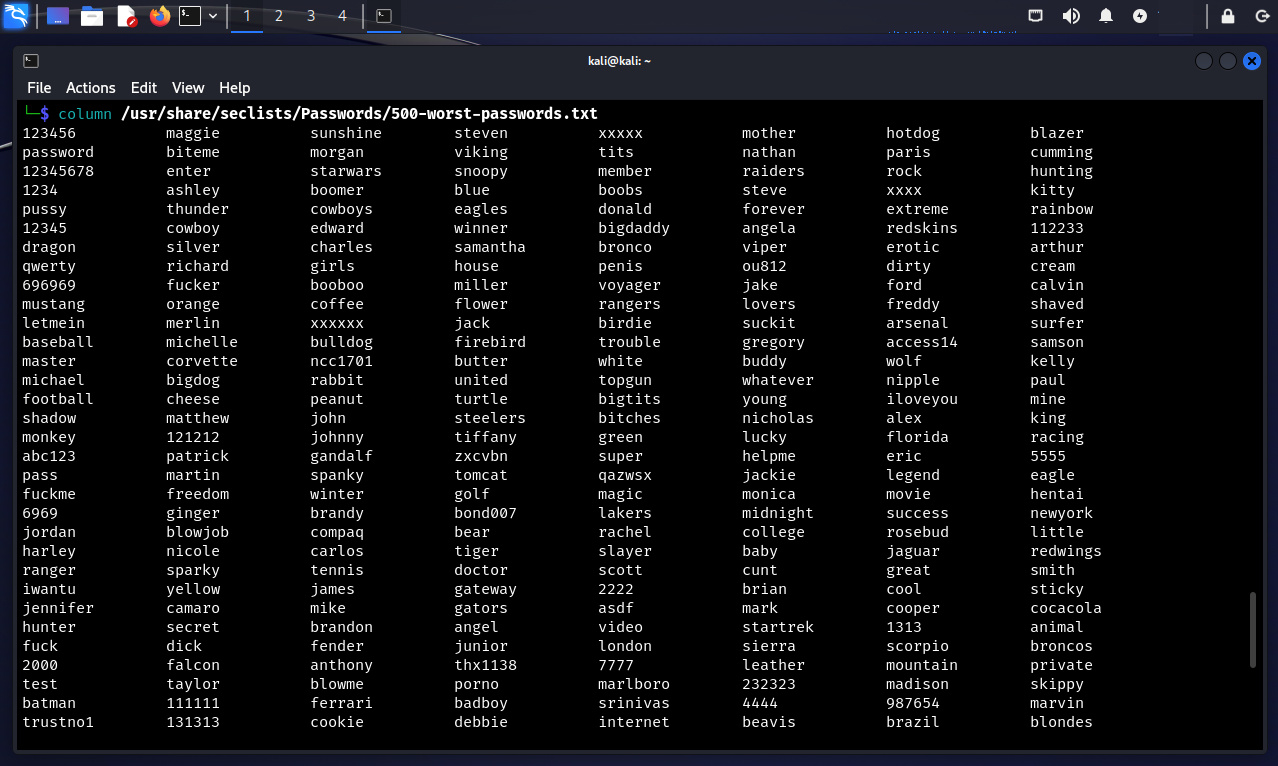1278x766 pixels.
Task: Switch to workspace 2
Action: [x=279, y=16]
